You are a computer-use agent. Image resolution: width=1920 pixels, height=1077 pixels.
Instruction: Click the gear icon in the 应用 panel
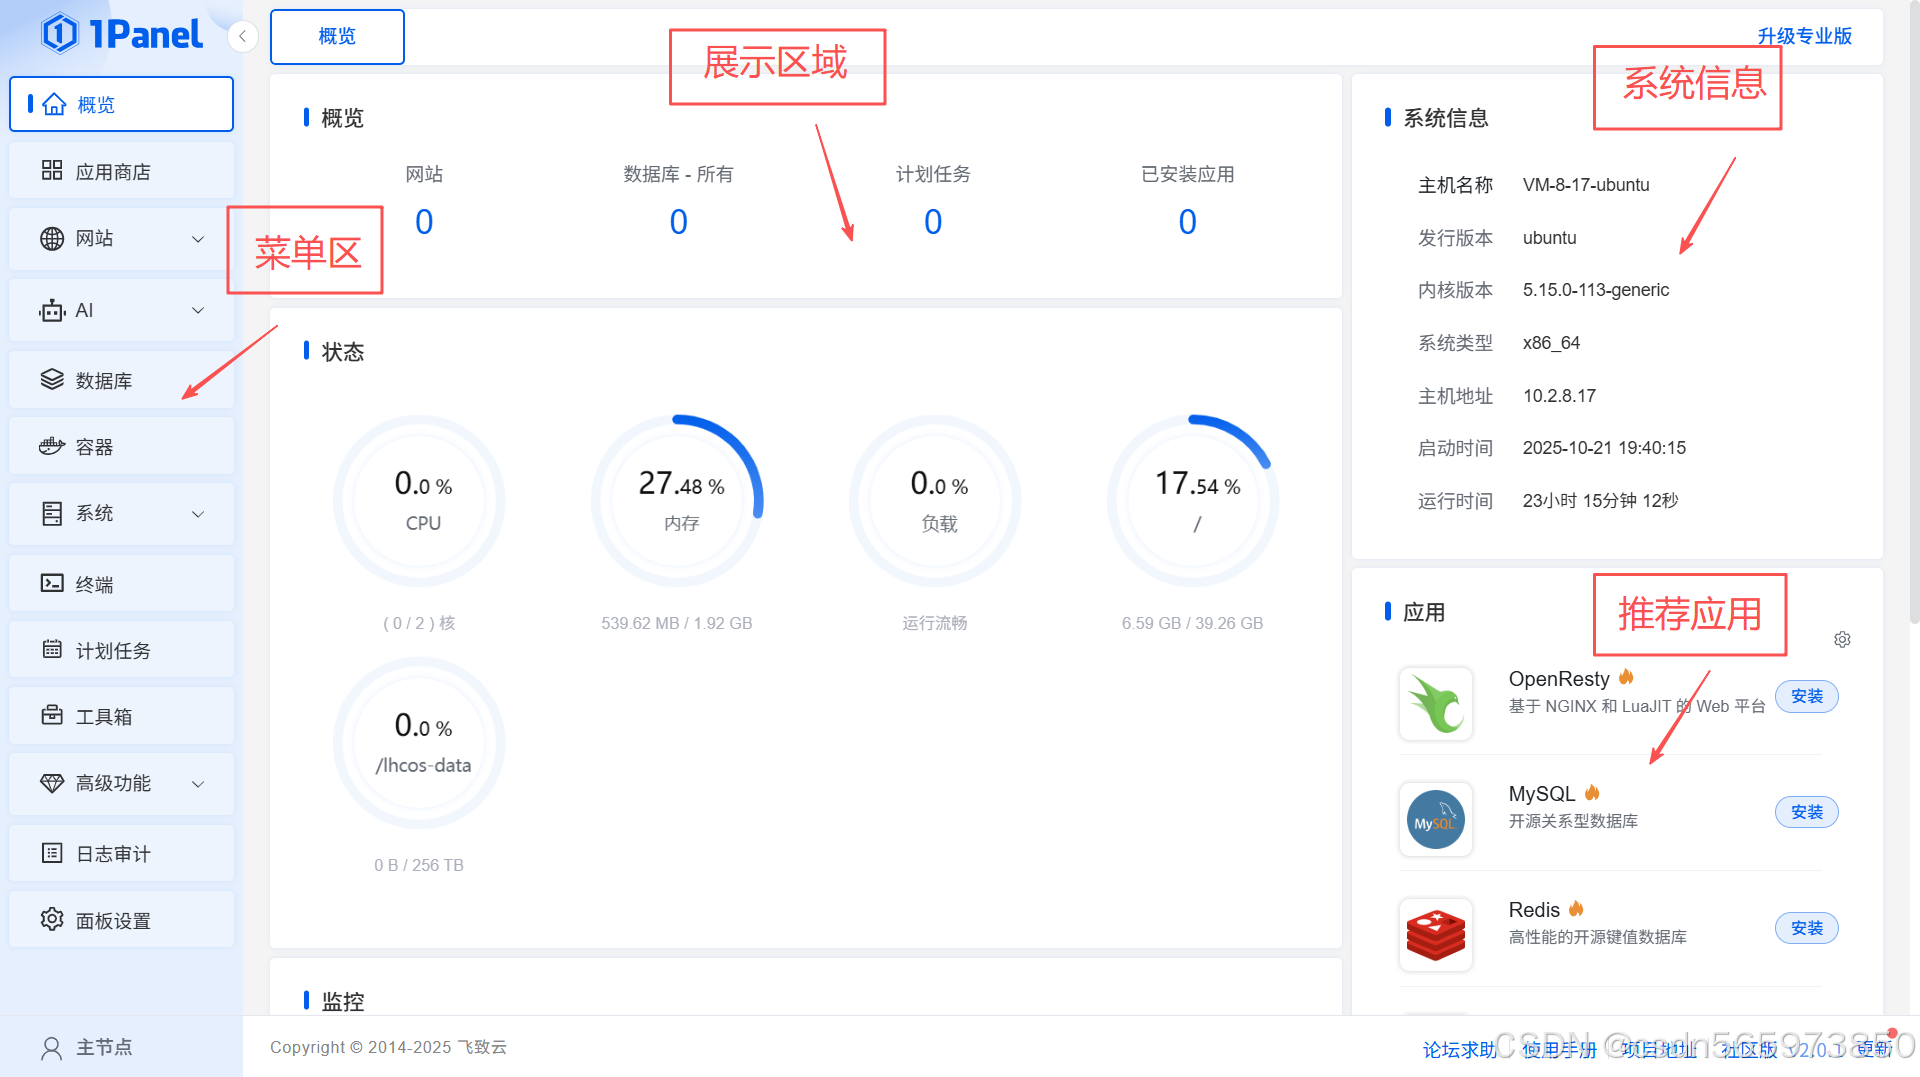[x=1843, y=639]
